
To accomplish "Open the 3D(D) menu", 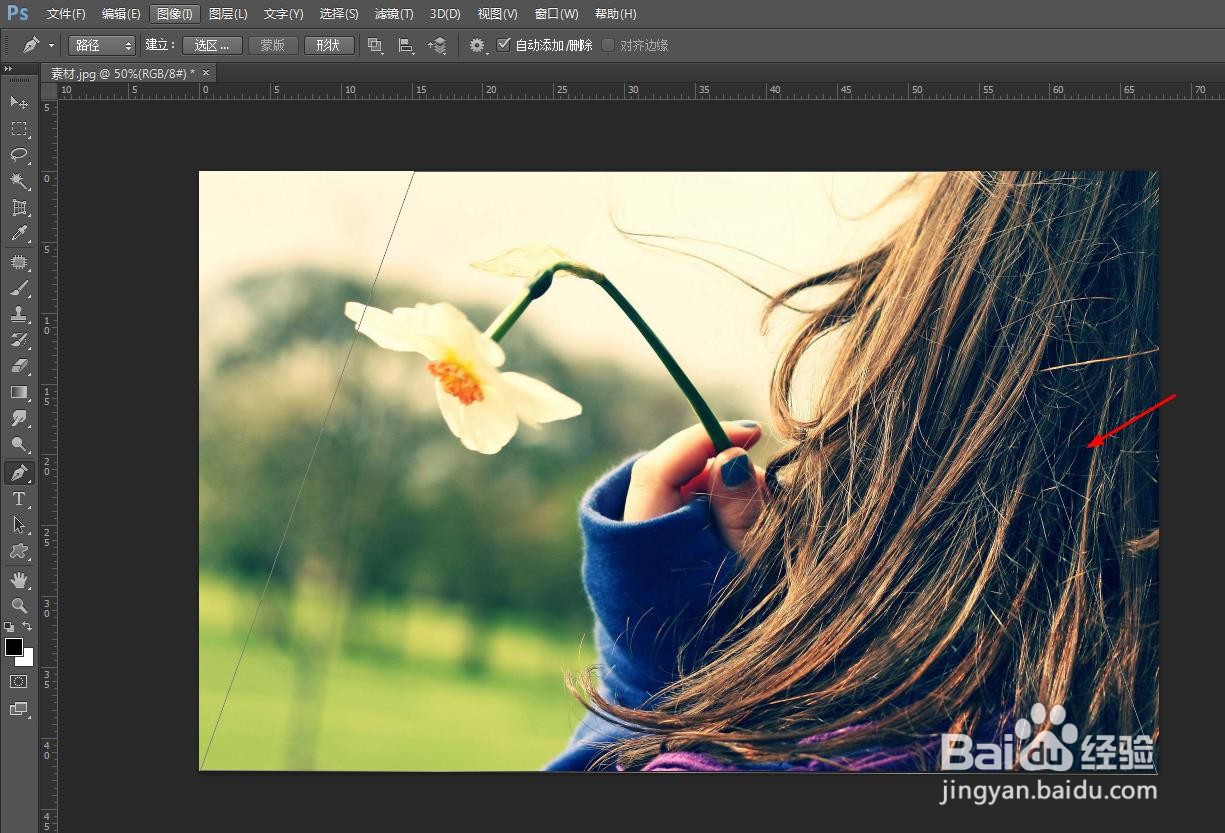I will tap(445, 14).
